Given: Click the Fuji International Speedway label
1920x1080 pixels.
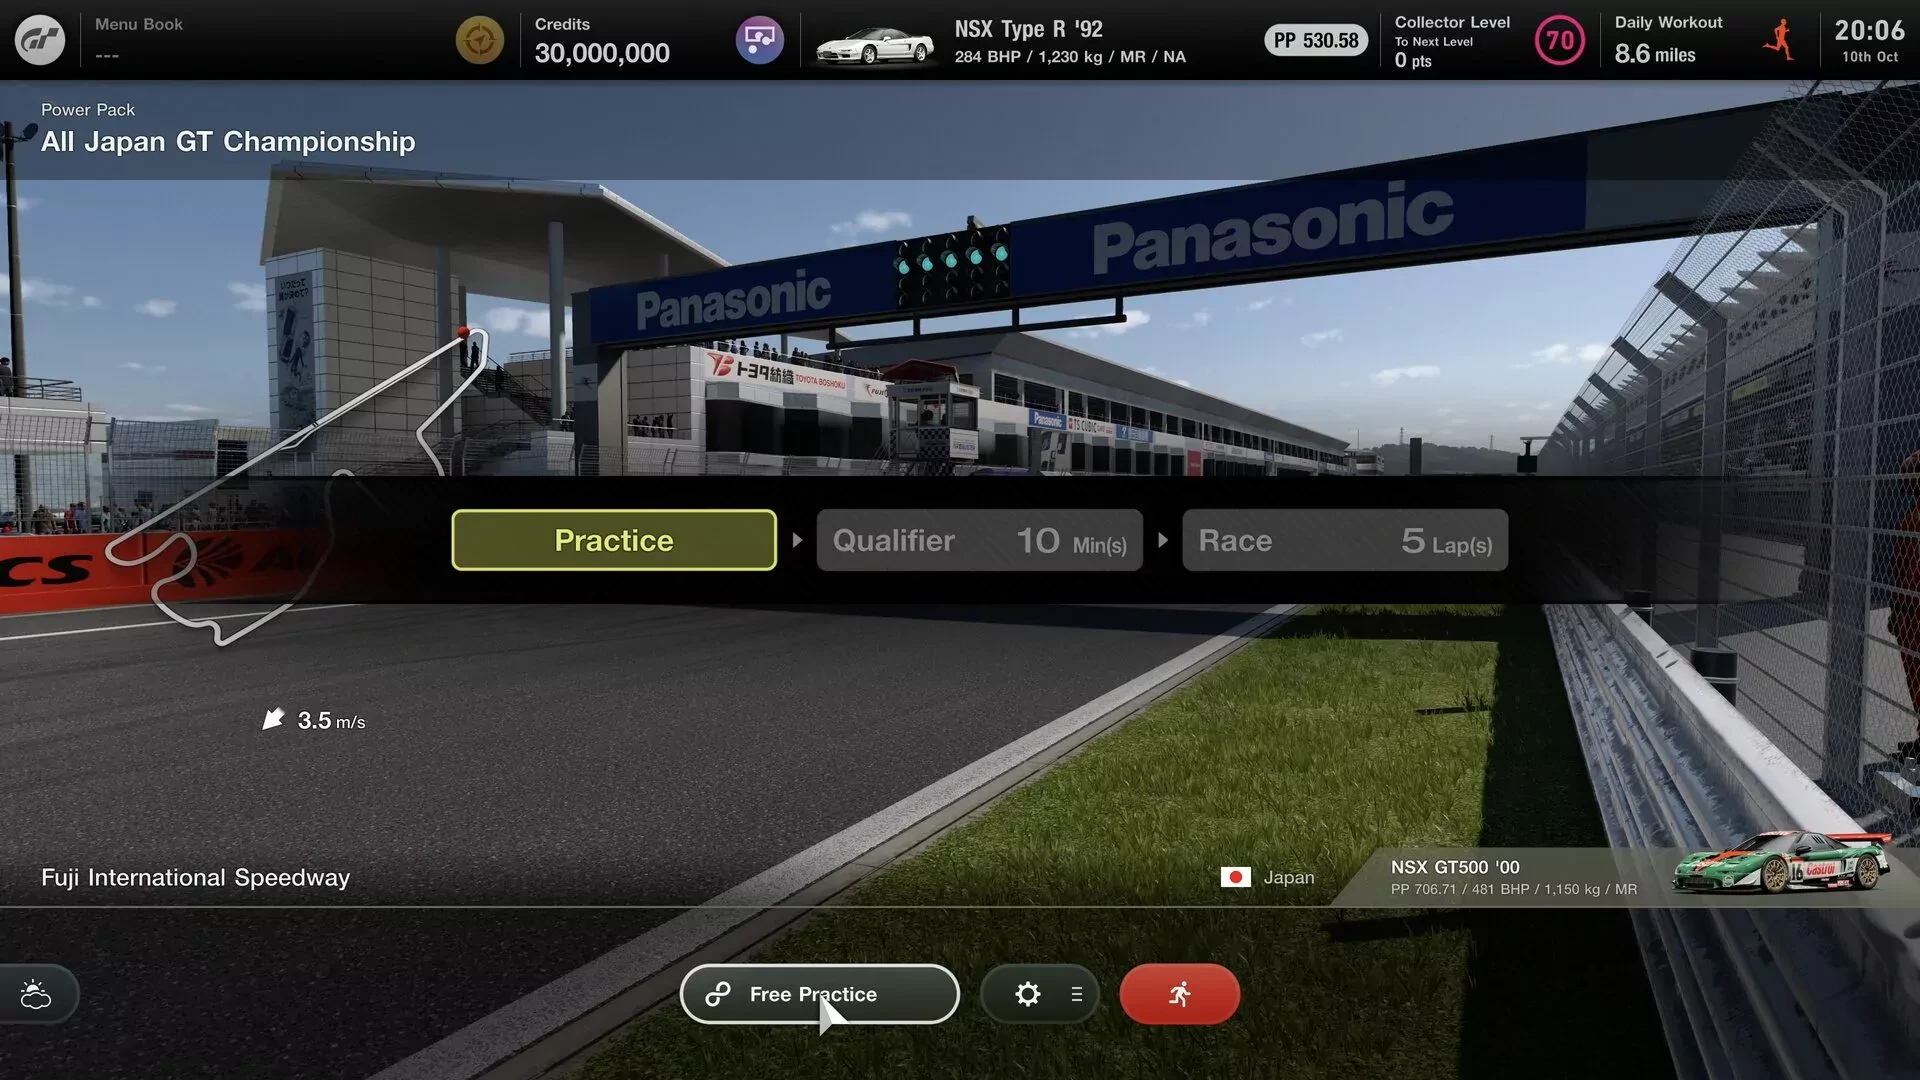Looking at the screenshot, I should pyautogui.click(x=195, y=877).
